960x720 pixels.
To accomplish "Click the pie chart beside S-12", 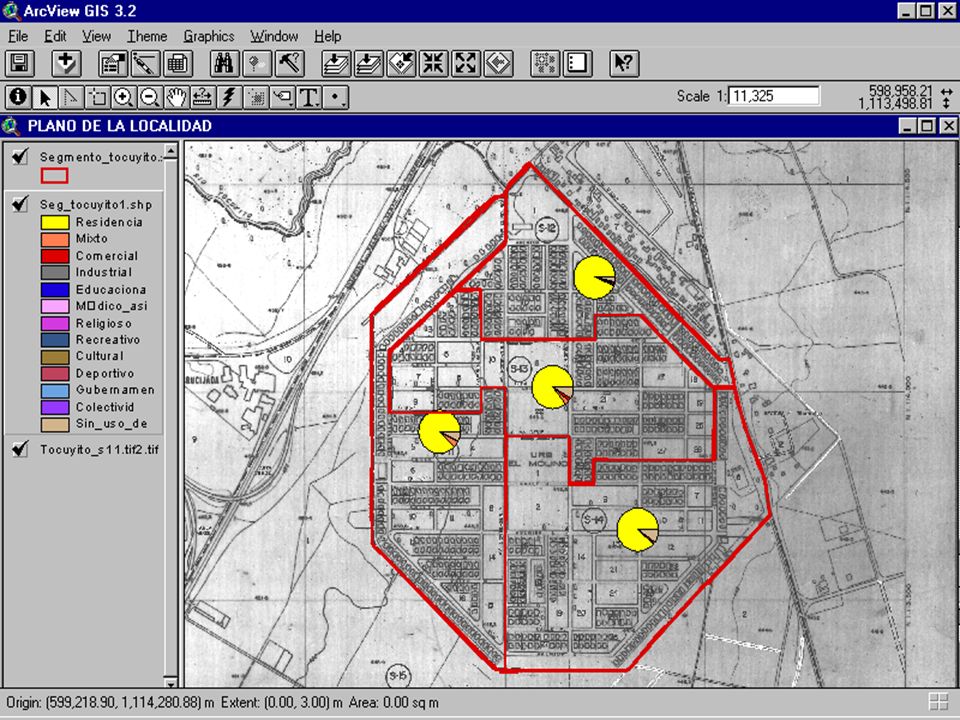I will tap(594, 277).
